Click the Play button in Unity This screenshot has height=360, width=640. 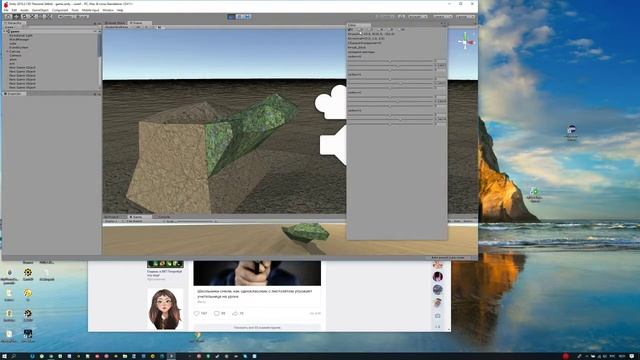[x=231, y=17]
